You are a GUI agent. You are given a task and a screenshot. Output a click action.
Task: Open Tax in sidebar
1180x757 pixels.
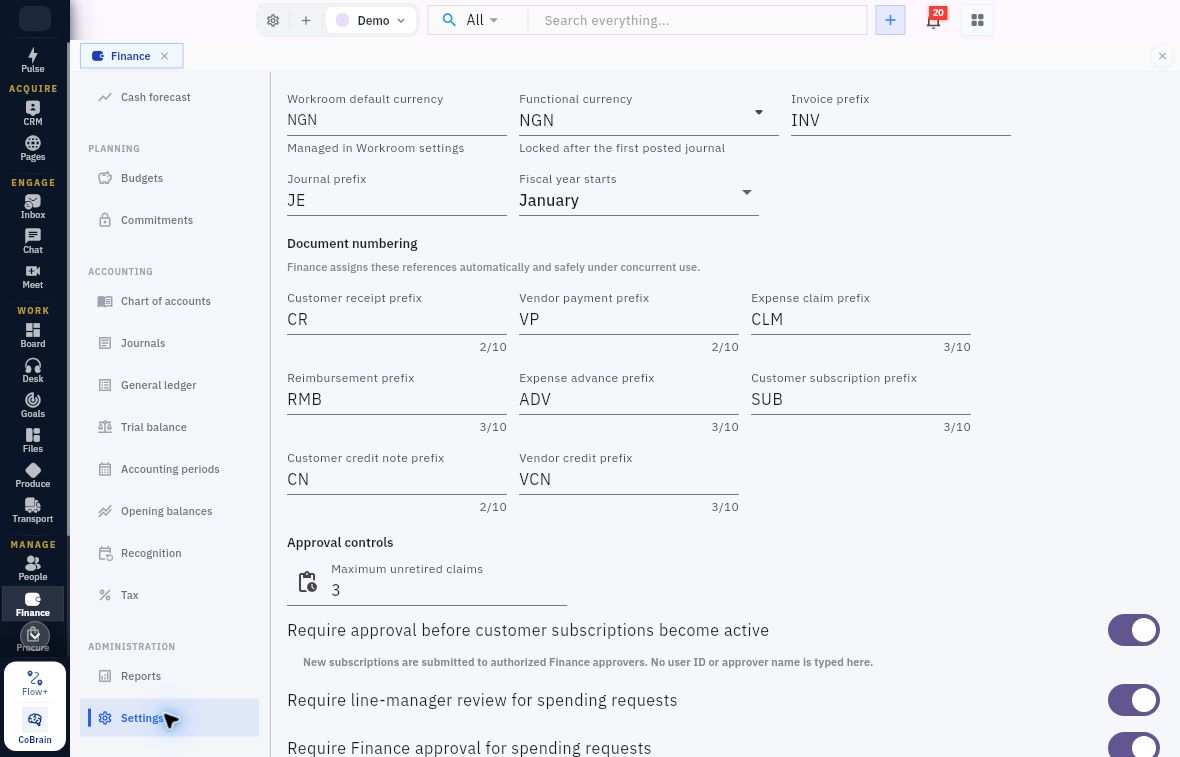pos(169,595)
